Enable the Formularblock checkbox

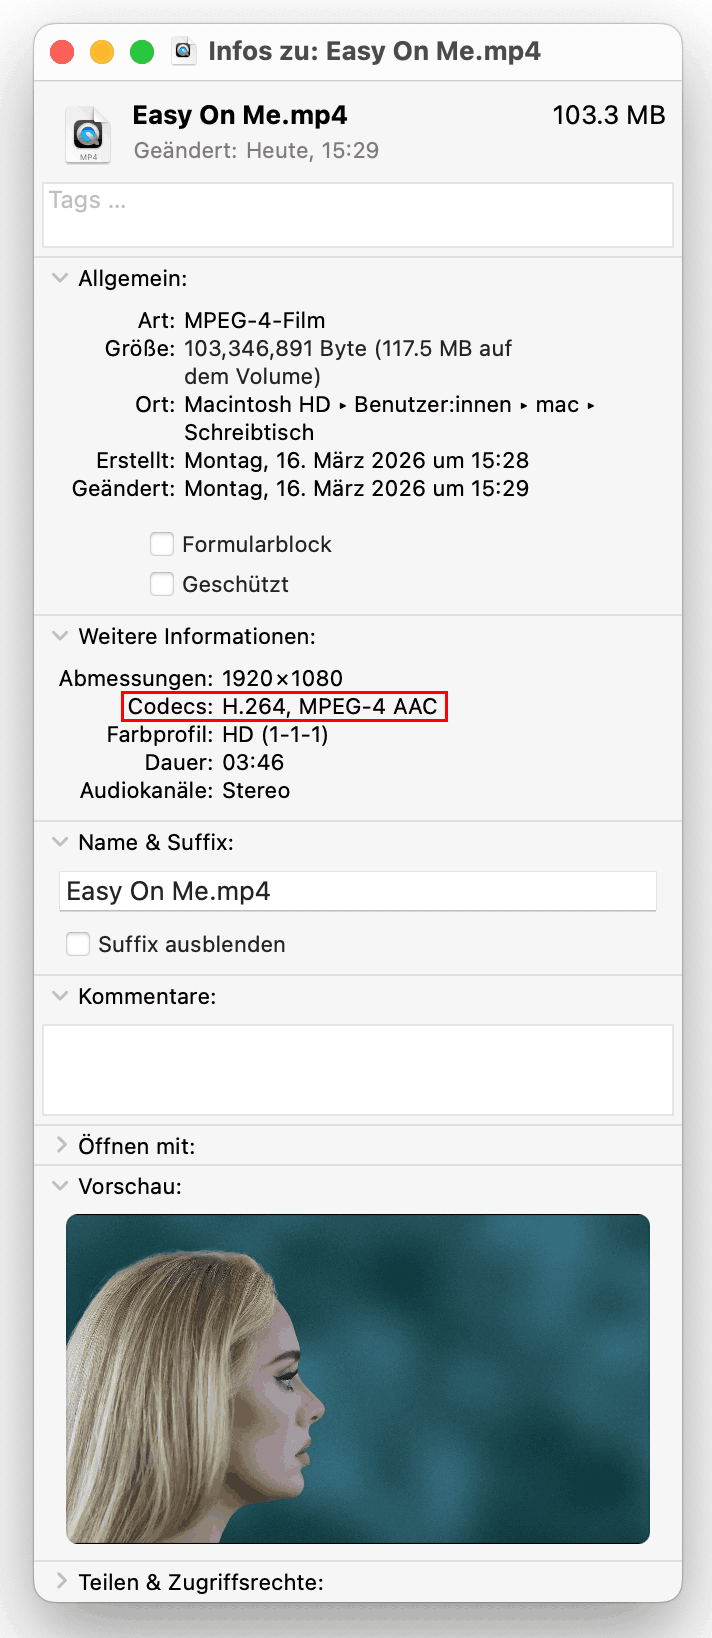[162, 544]
